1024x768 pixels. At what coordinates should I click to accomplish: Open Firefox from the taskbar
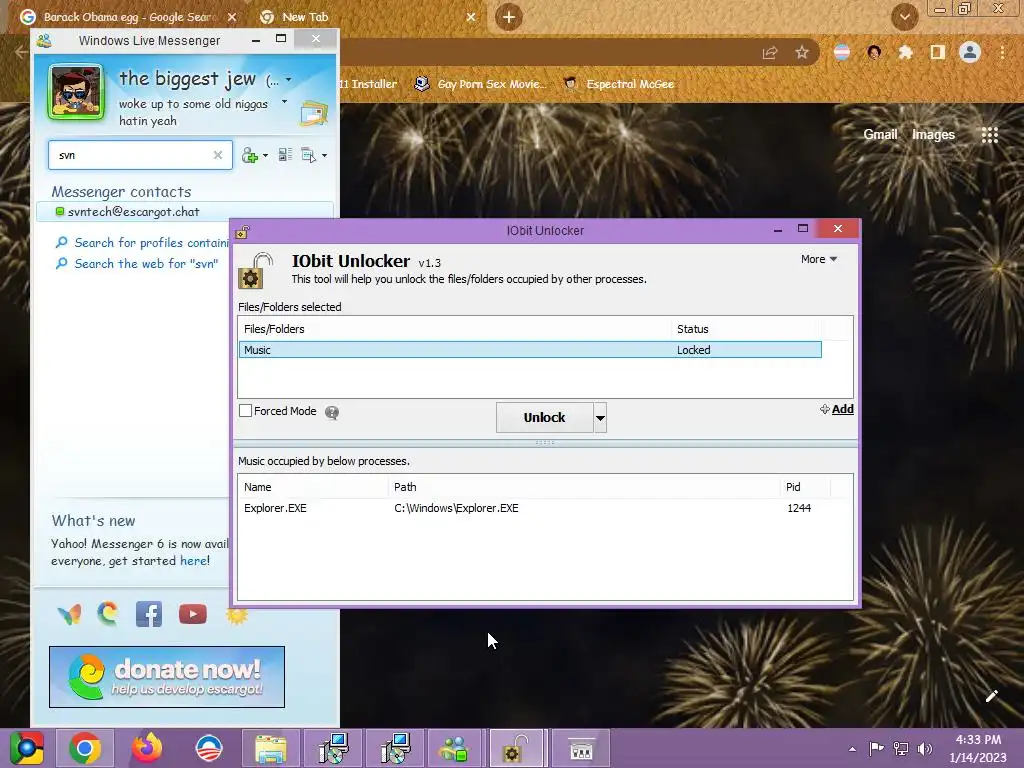[x=147, y=748]
